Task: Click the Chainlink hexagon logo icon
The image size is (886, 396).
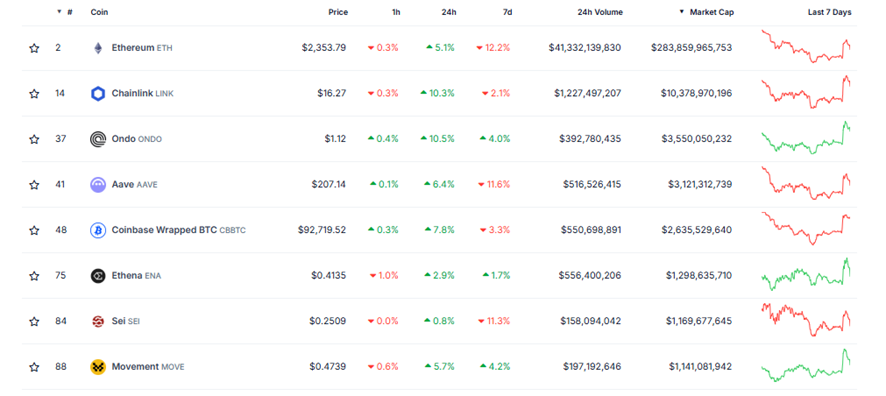Action: (x=98, y=94)
